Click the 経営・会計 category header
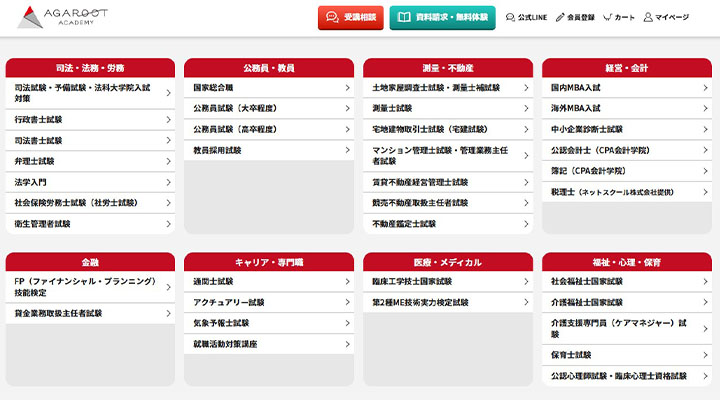720x400 pixels. pos(627,68)
